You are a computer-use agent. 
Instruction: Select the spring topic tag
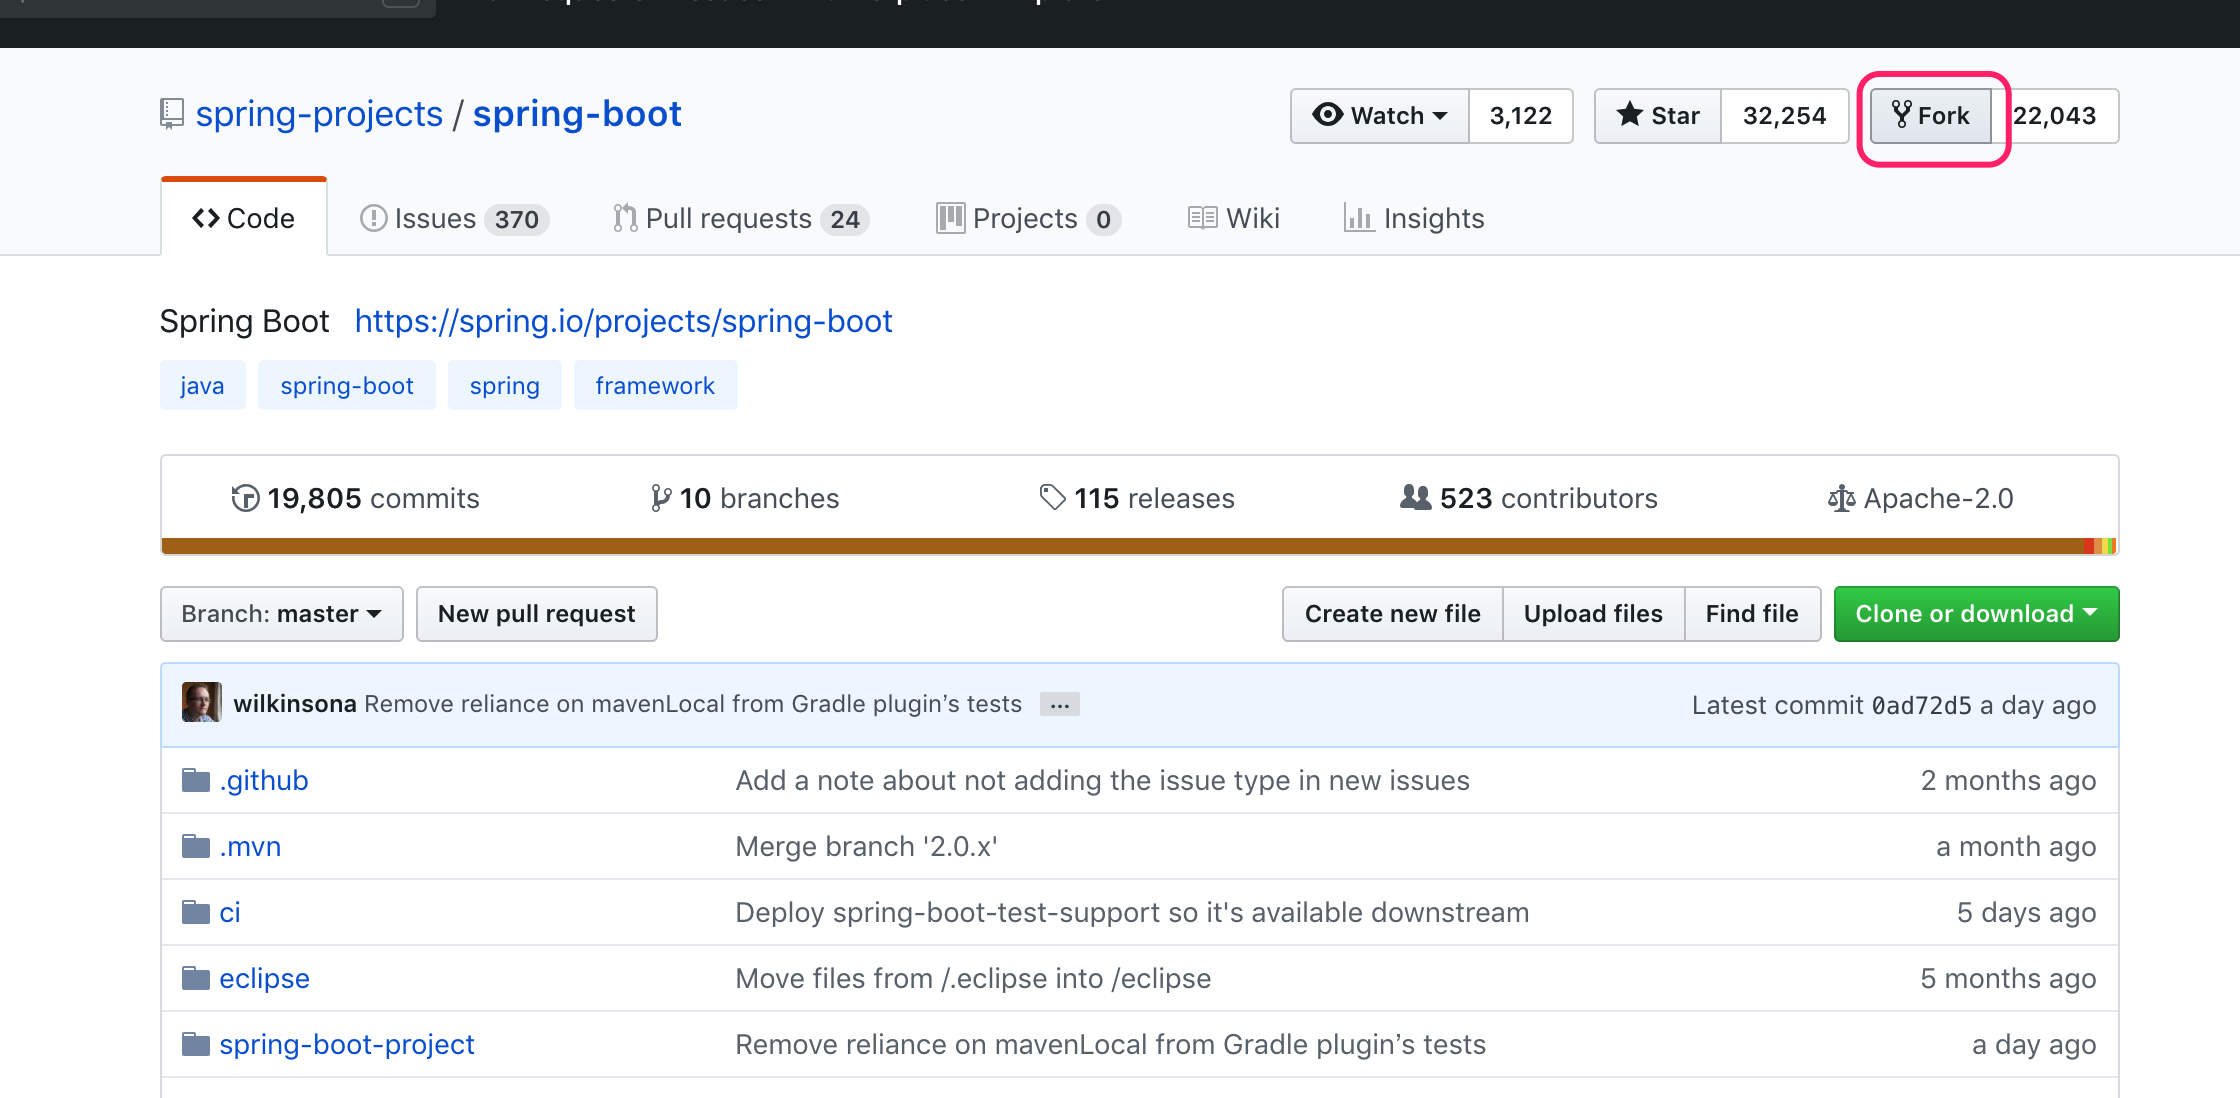(505, 385)
